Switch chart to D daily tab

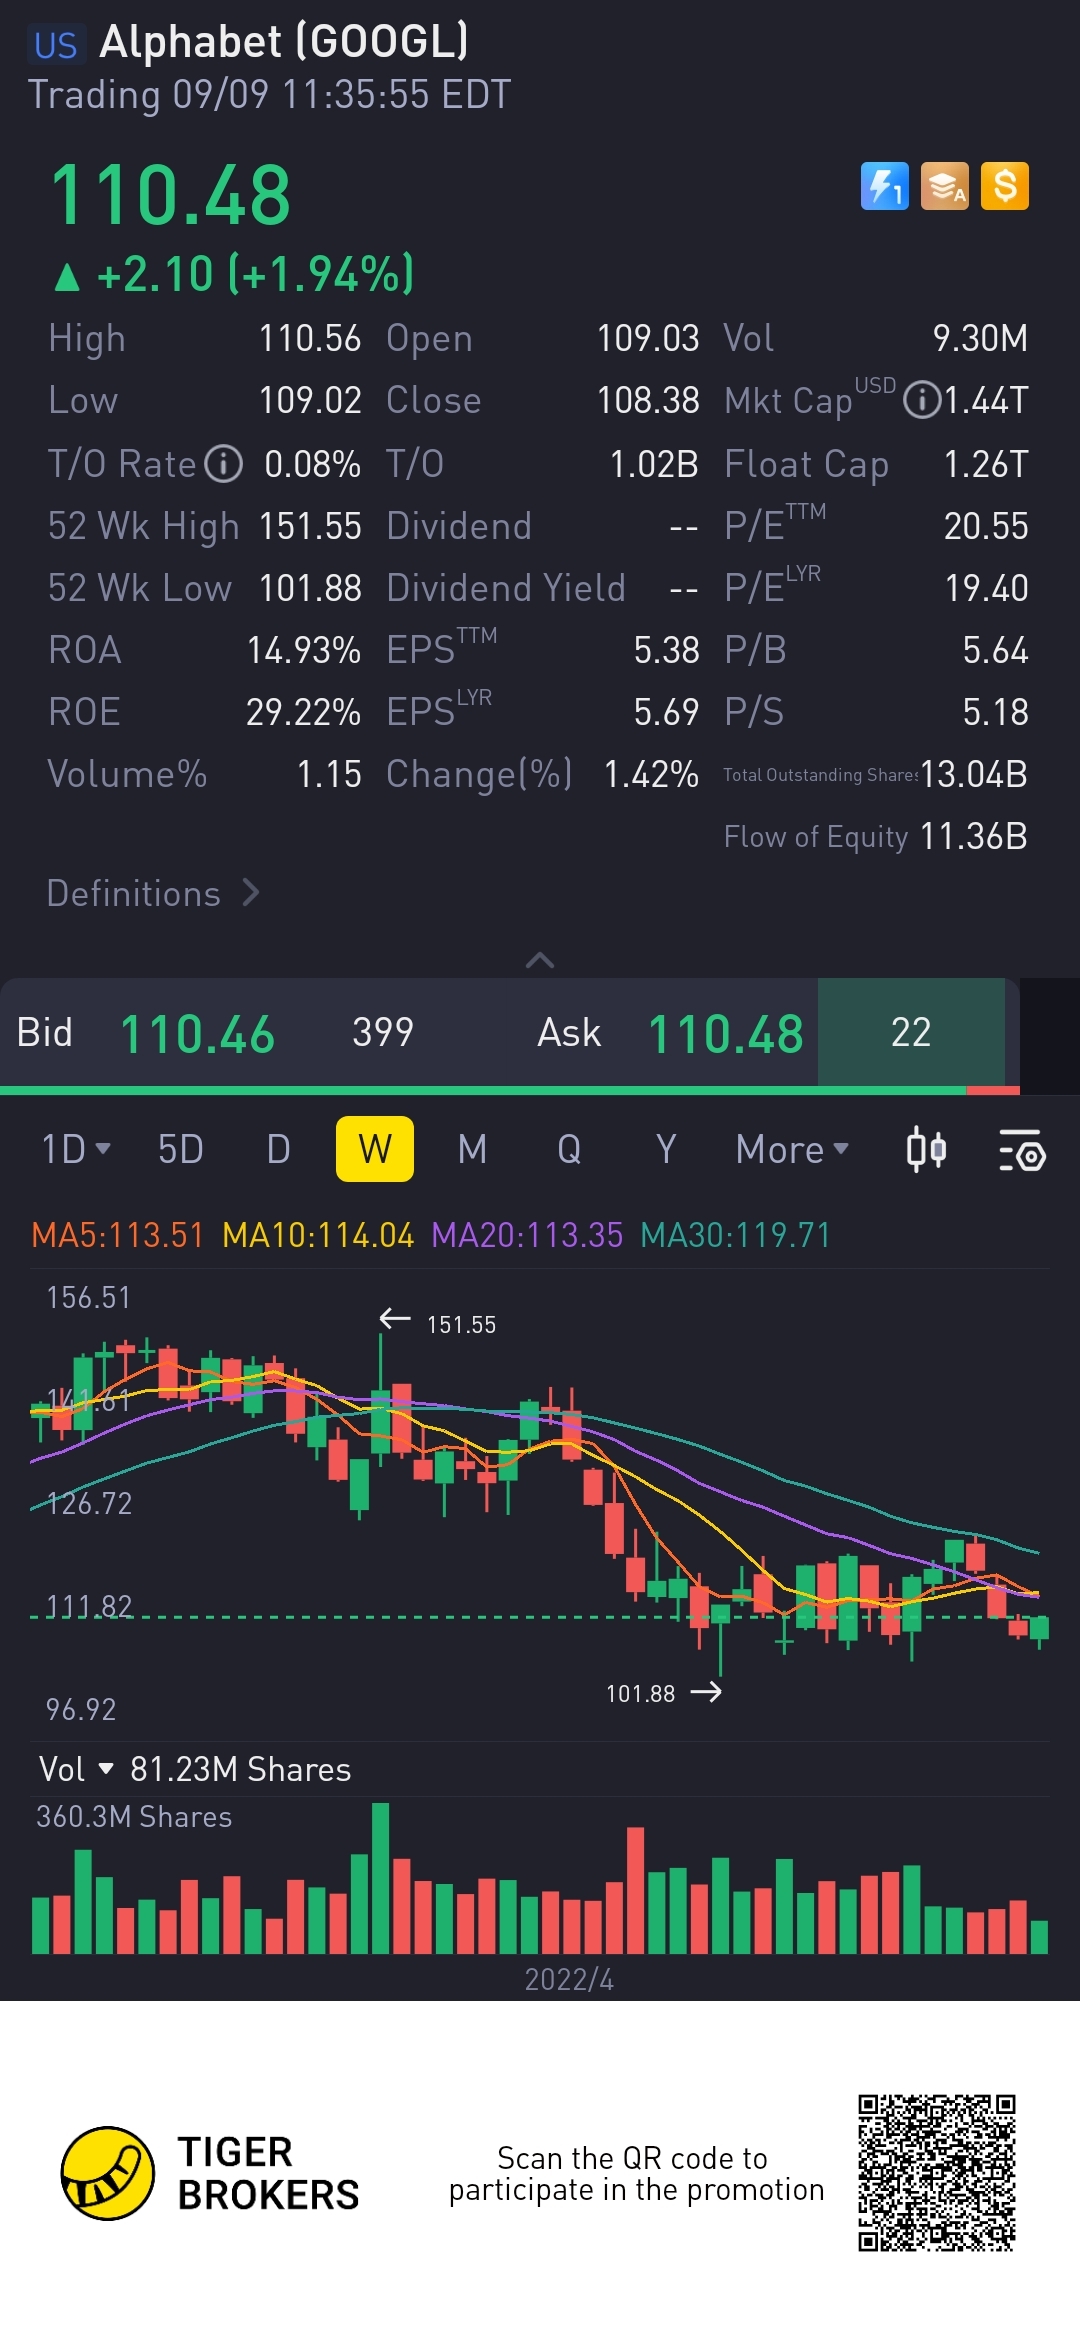(278, 1150)
